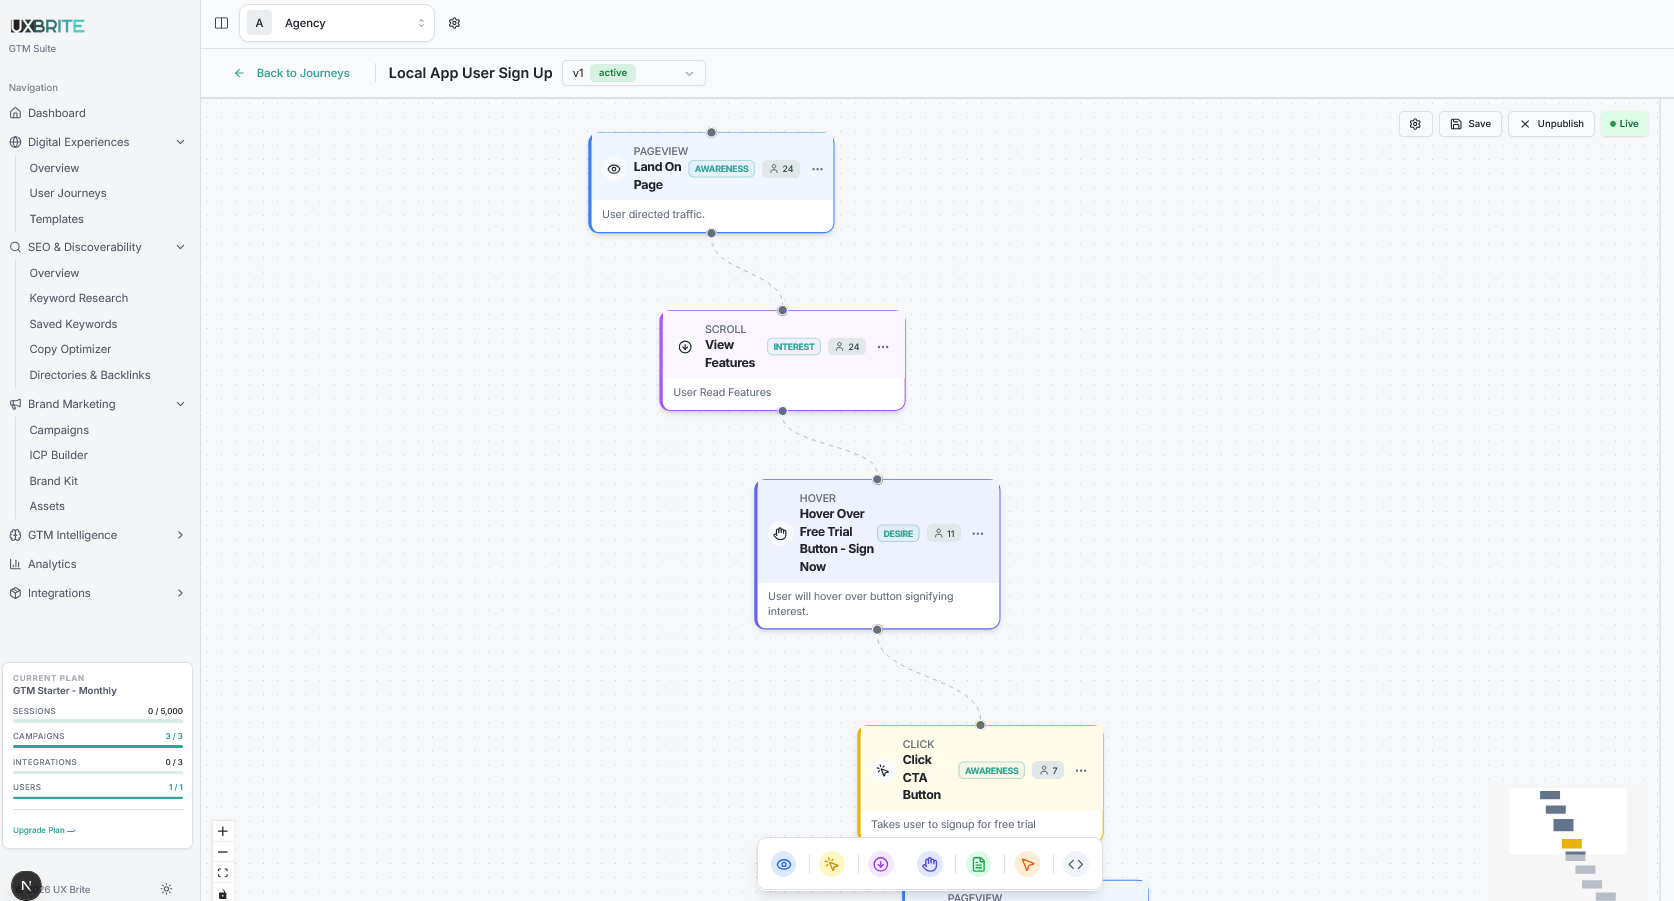Toggle the sidebar panel visibility
This screenshot has height=901, width=1674.
pos(222,23)
